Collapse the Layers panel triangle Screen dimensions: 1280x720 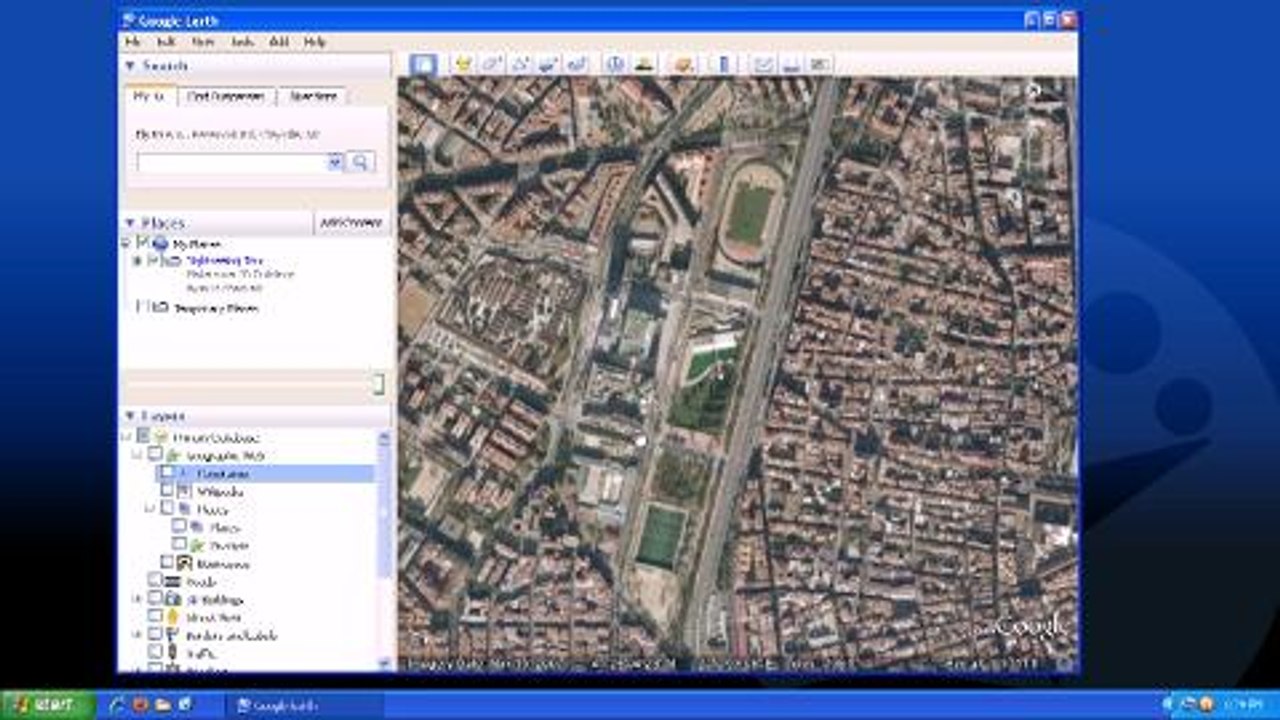130,416
